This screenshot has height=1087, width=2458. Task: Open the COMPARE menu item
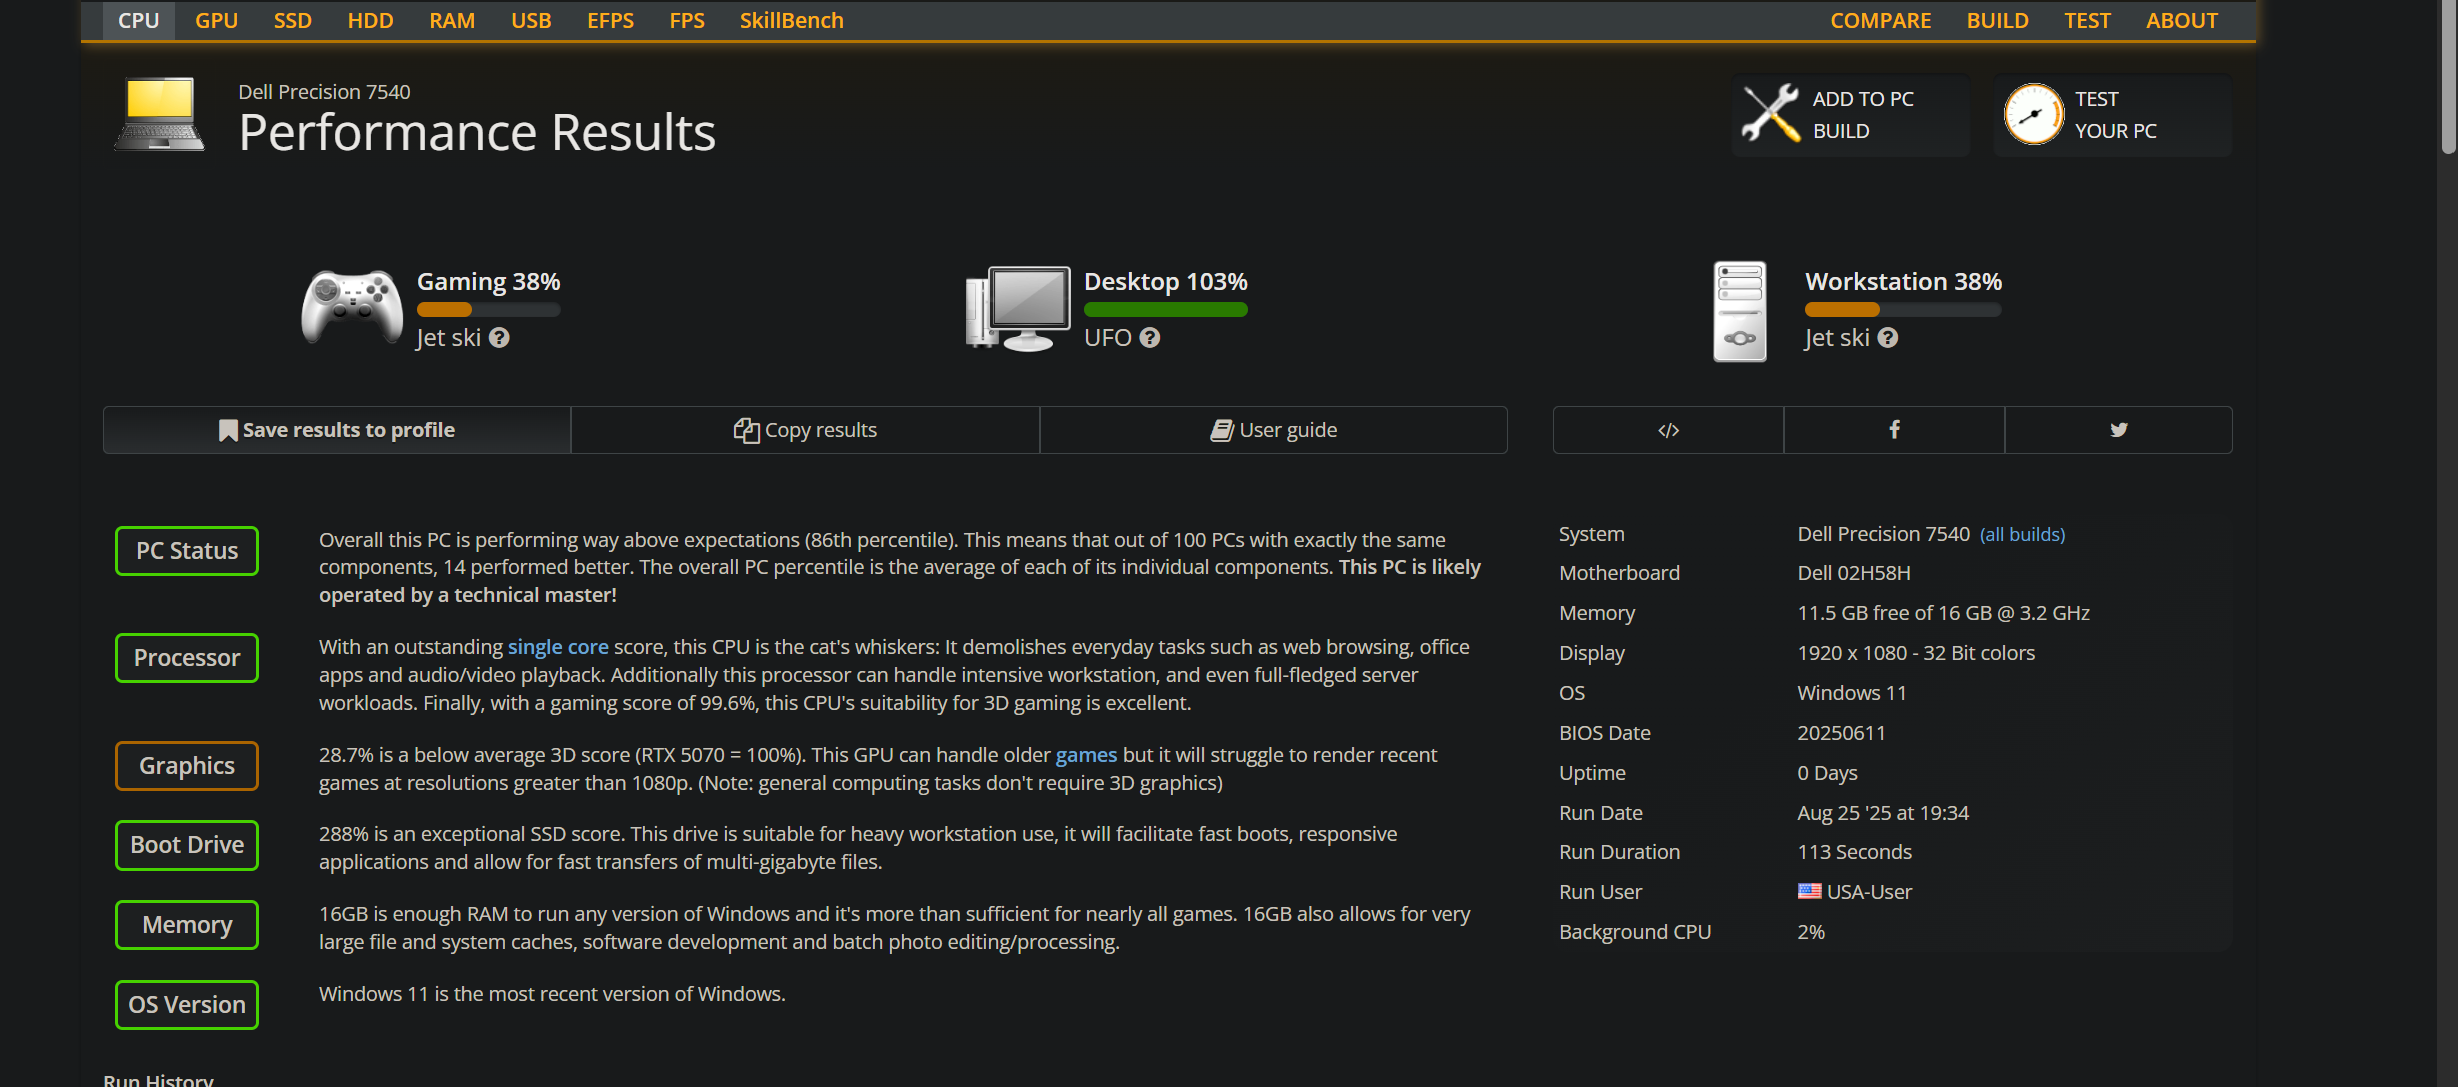coord(1880,20)
